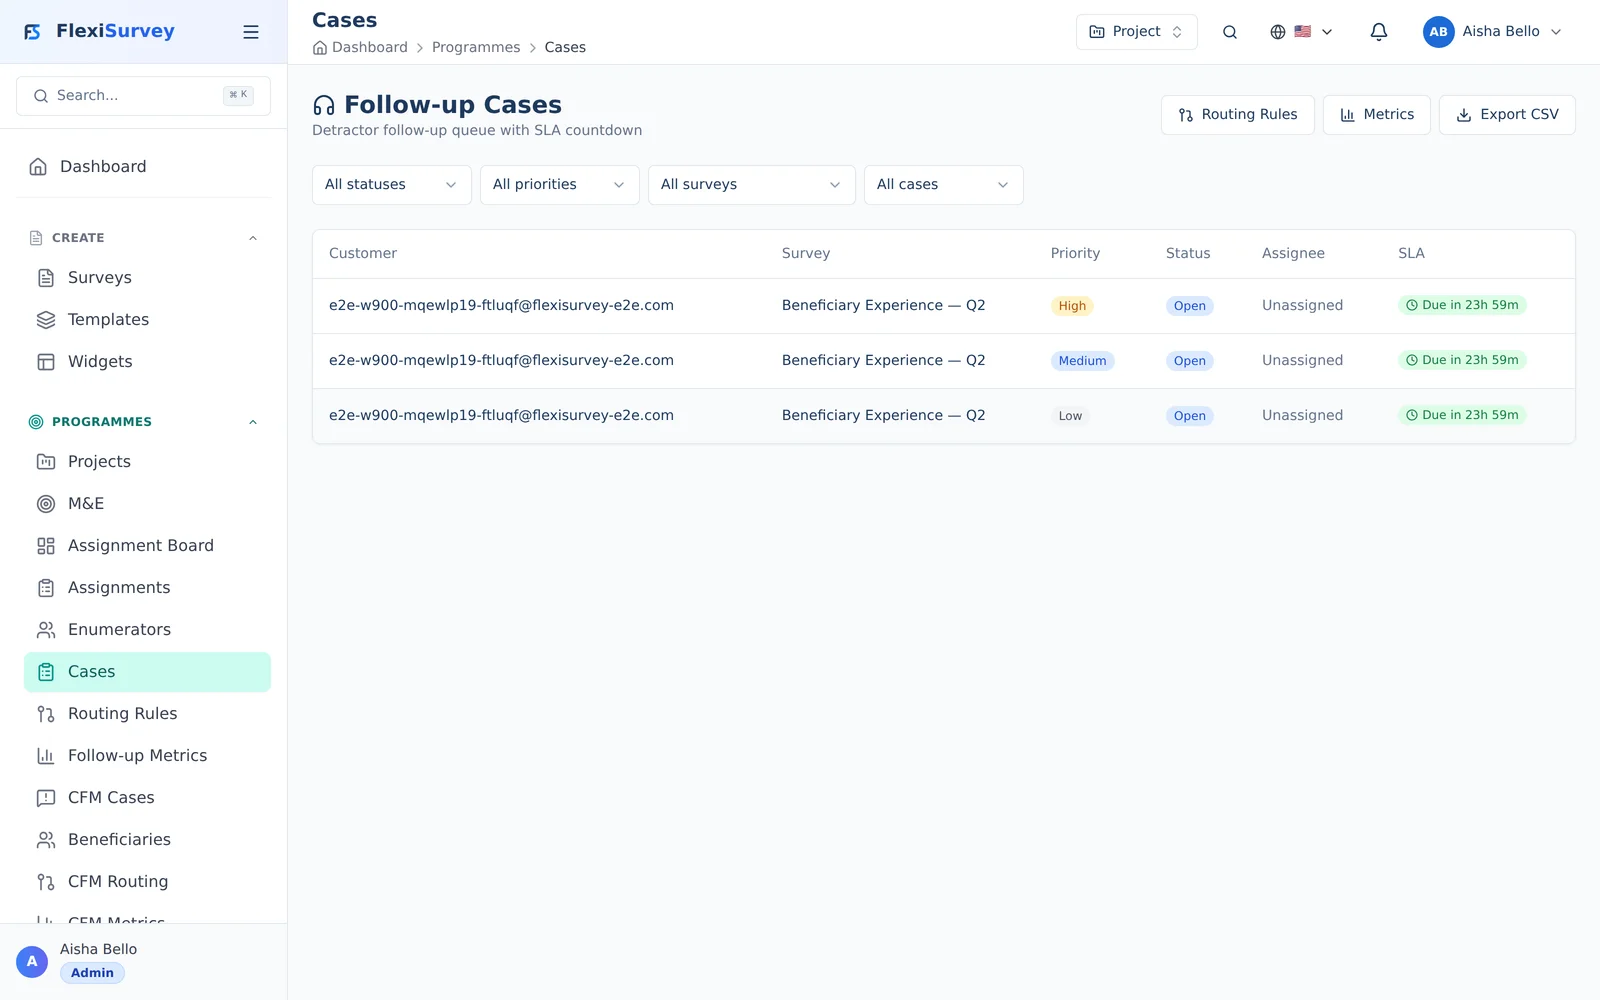
Task: Click the M&E target icon
Action: 46,504
